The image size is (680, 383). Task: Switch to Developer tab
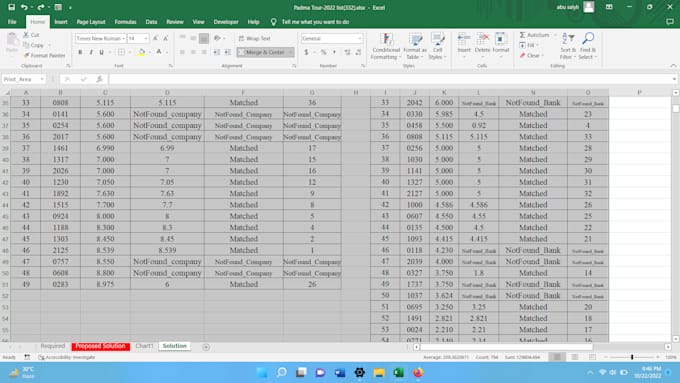click(x=226, y=22)
